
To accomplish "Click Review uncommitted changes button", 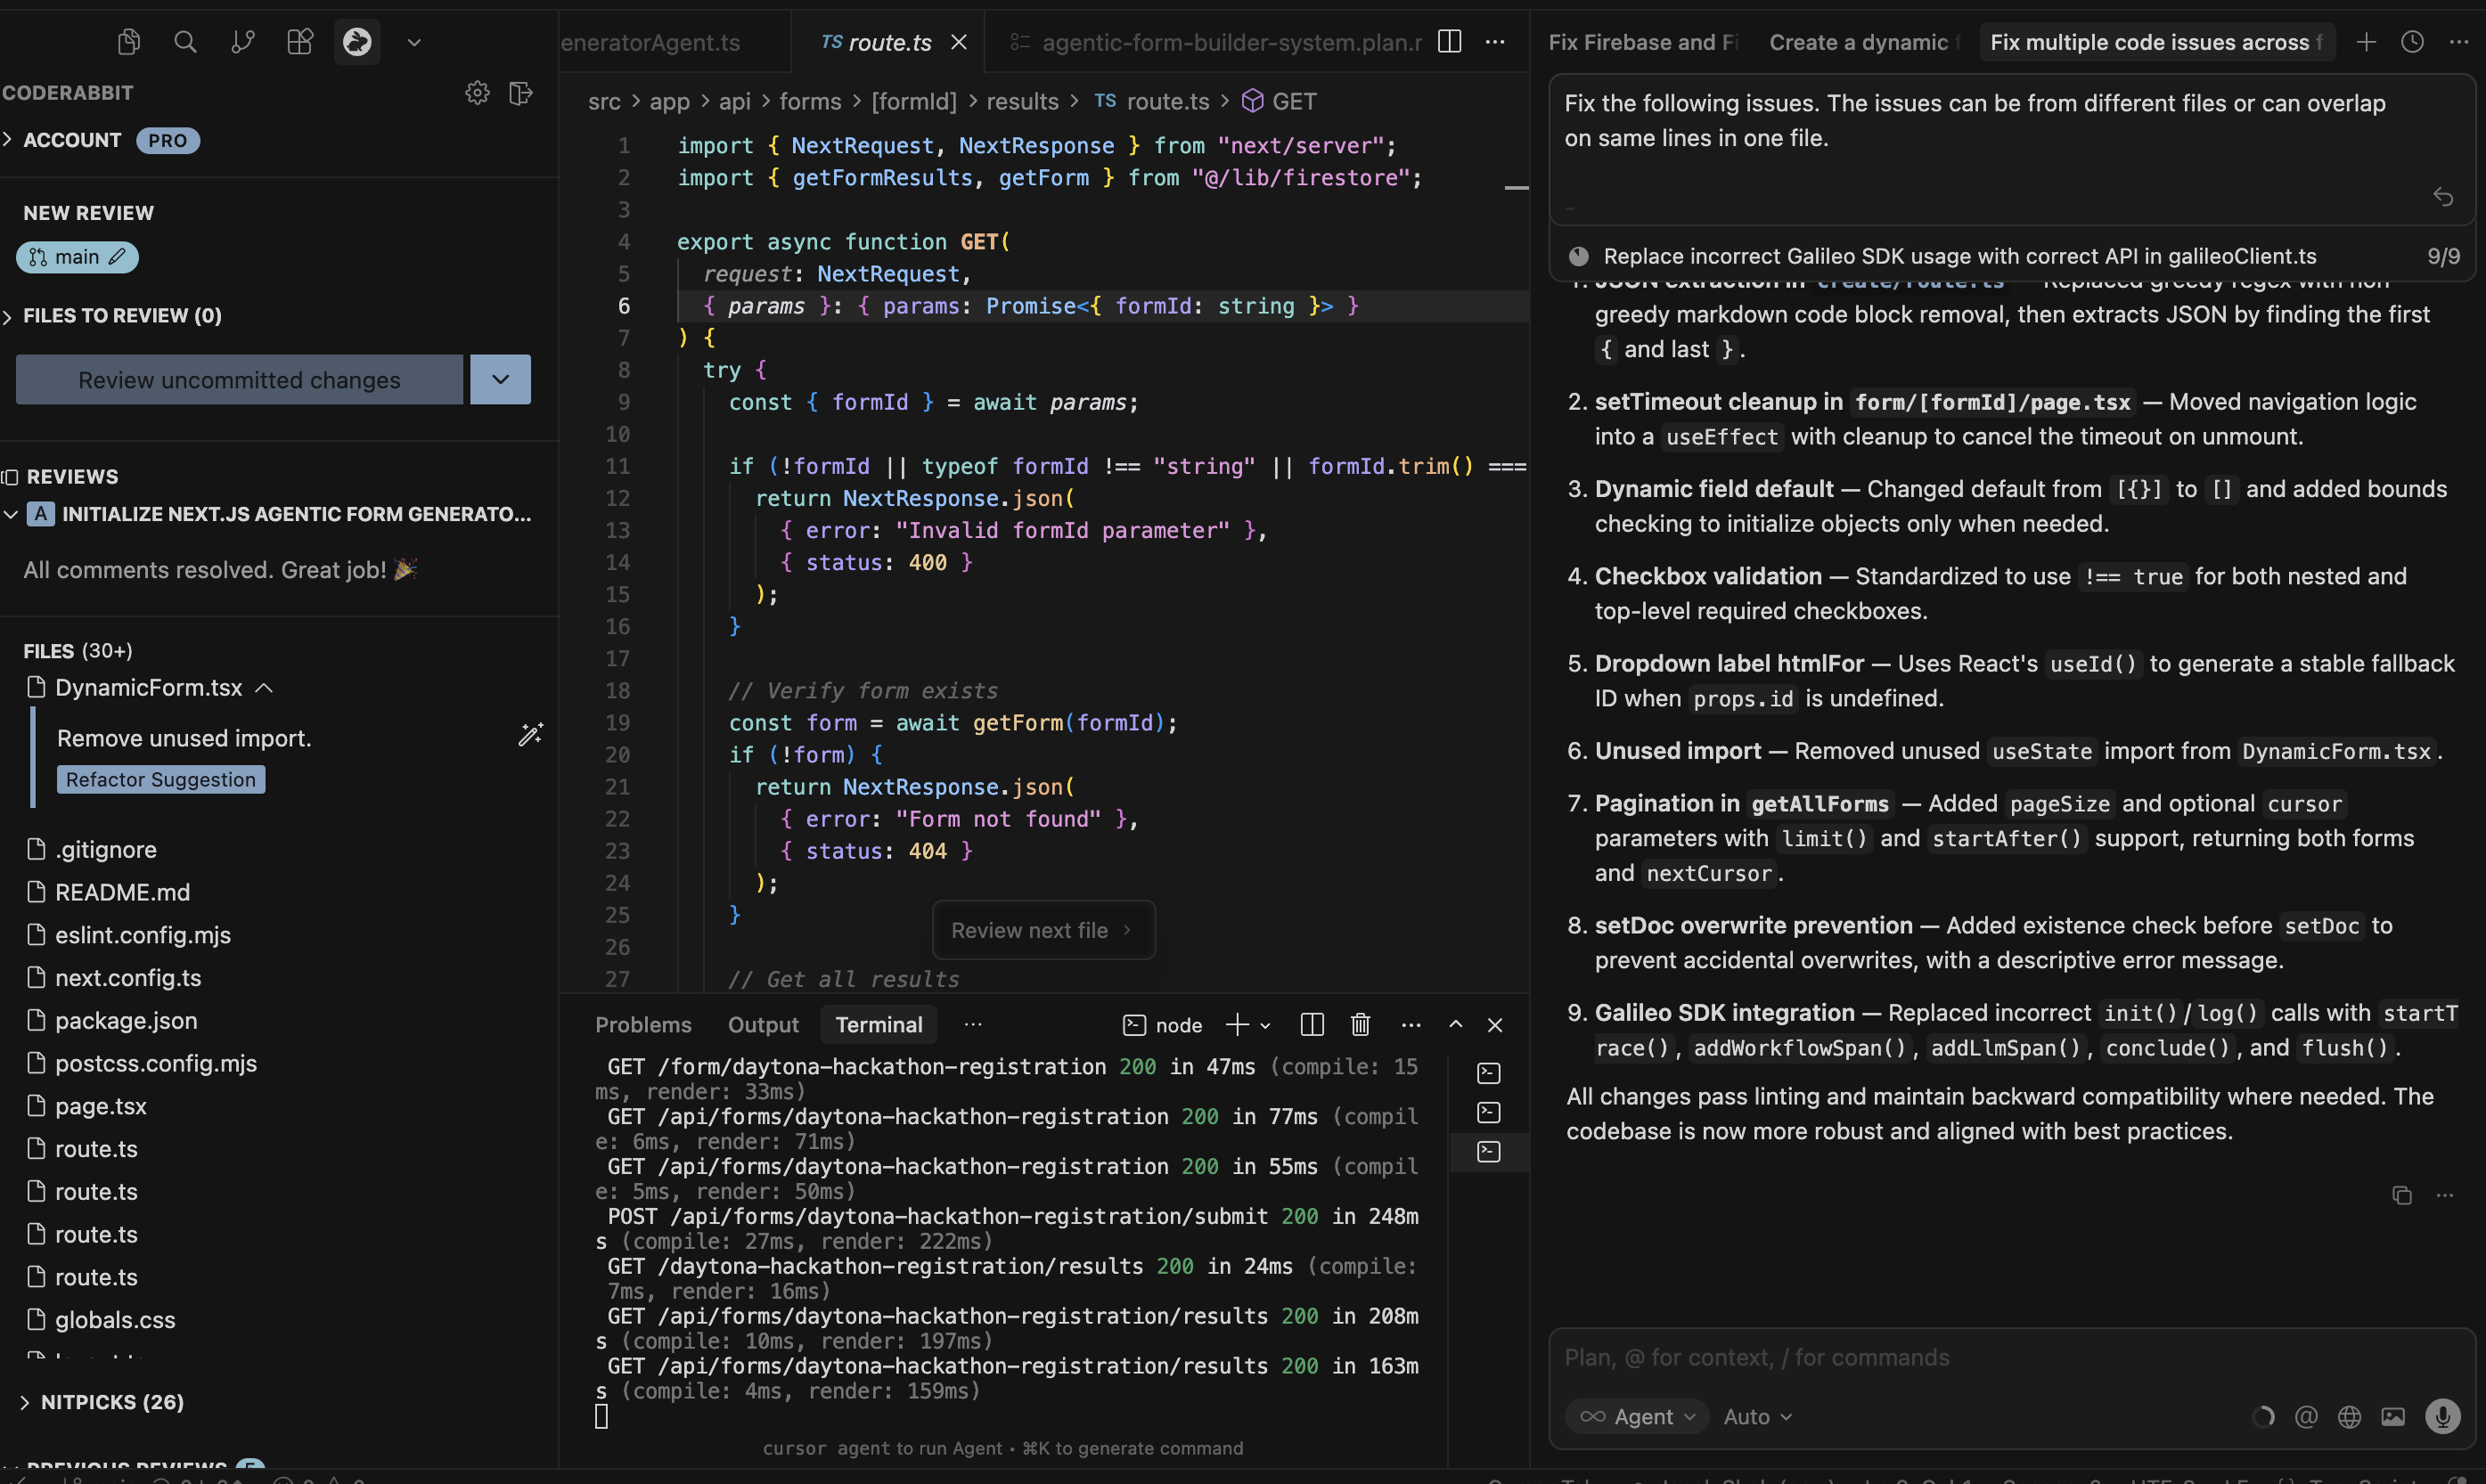I will click(239, 380).
